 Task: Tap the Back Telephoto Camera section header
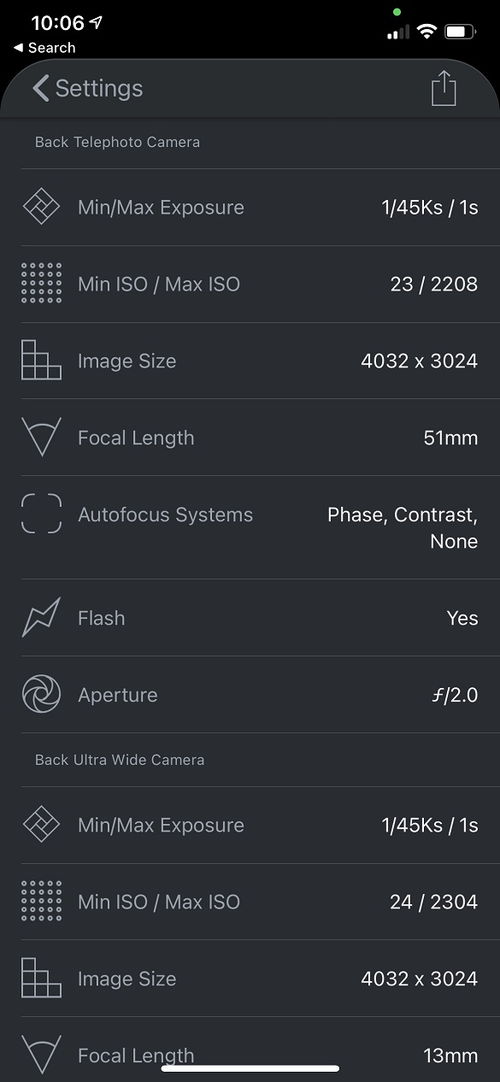point(117,142)
